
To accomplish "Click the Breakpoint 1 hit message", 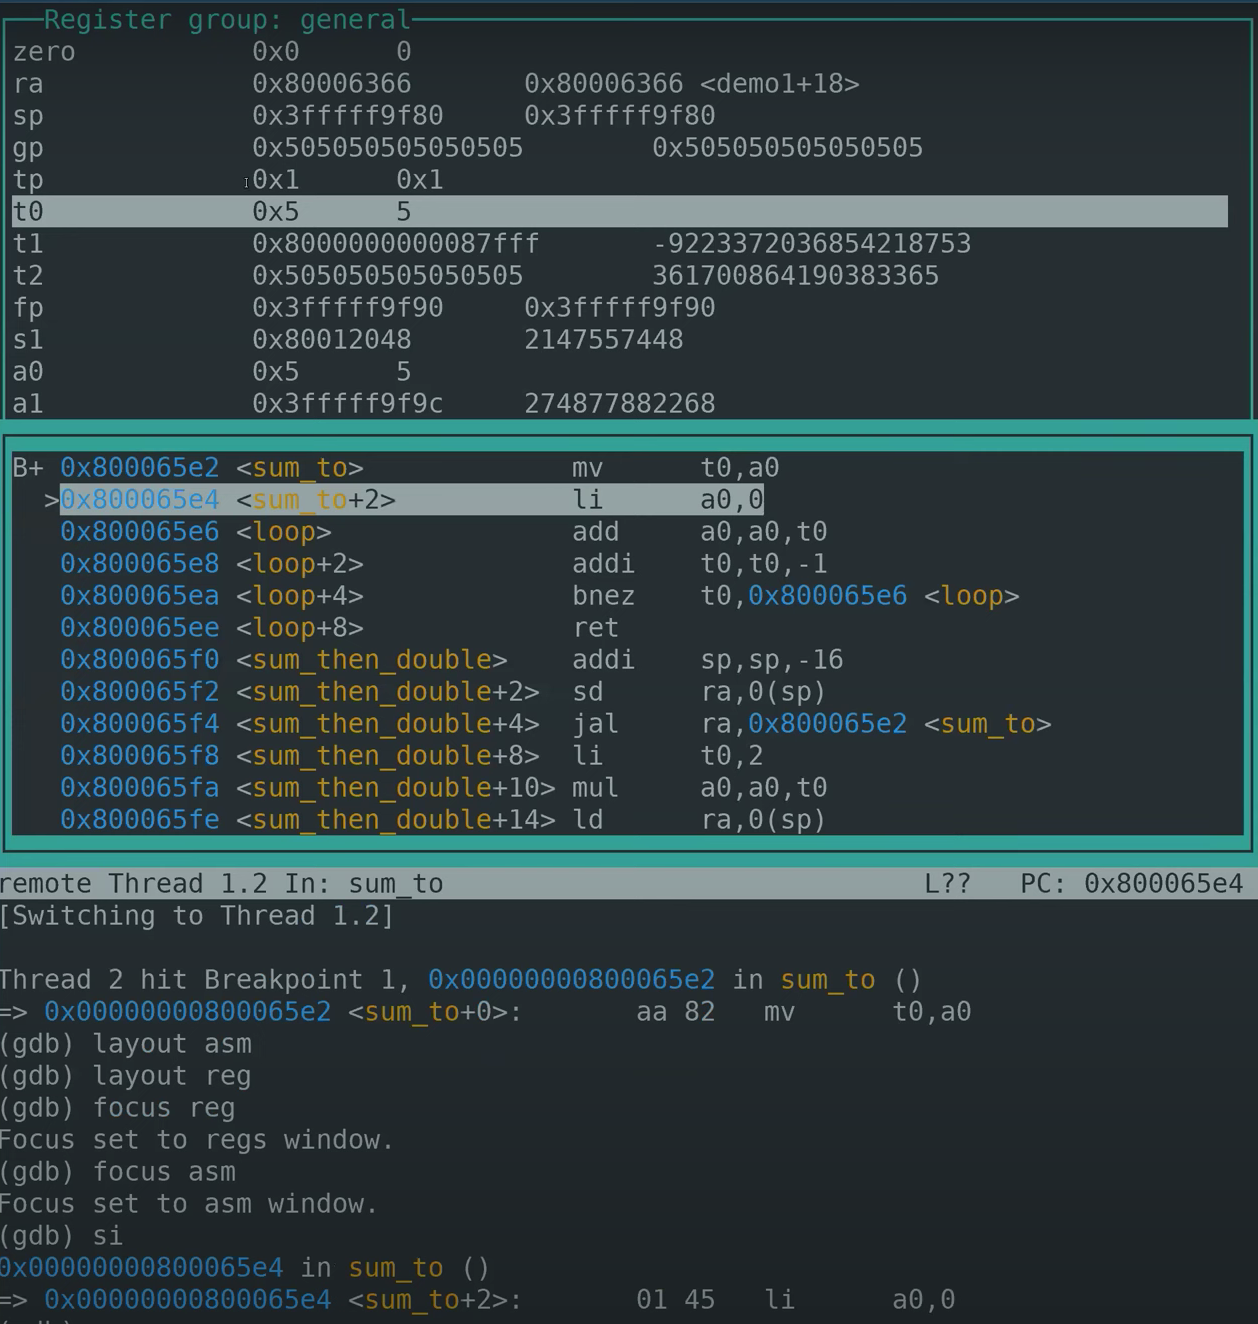I will tap(460, 980).
